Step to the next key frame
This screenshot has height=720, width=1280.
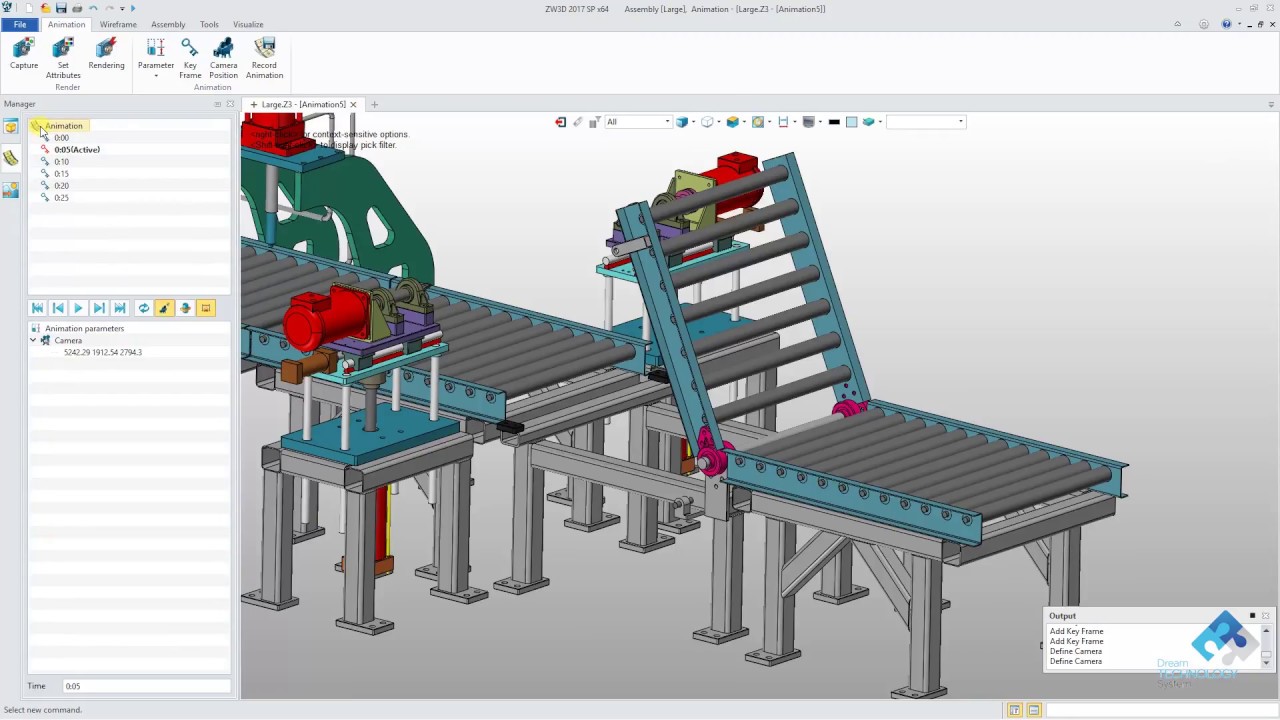coord(99,308)
